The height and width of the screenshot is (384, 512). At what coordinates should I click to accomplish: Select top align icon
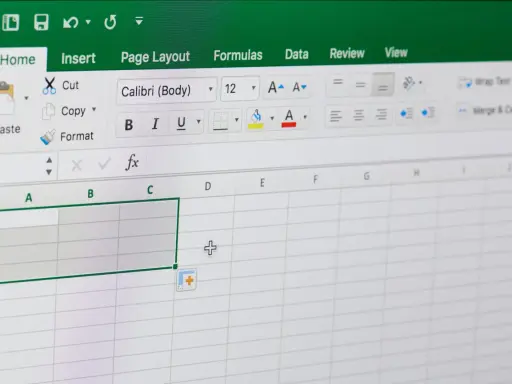pos(338,82)
